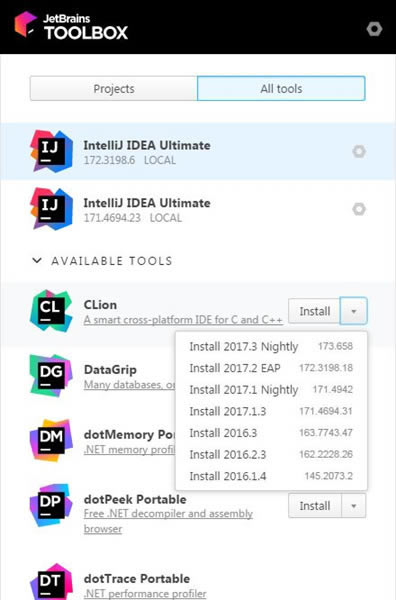
Task: Click the IntelliJ IDEA 172.3198.6 icon
Action: [51, 151]
